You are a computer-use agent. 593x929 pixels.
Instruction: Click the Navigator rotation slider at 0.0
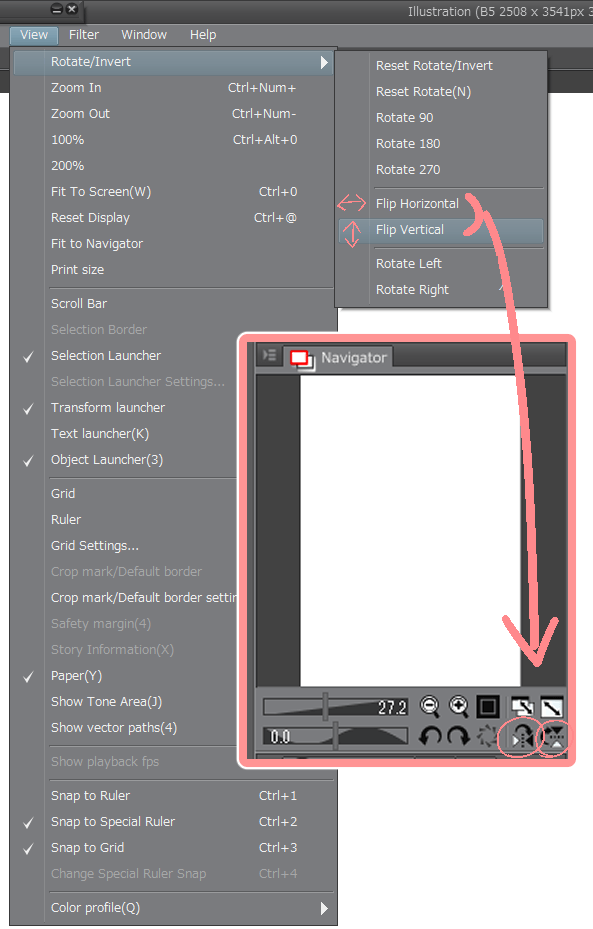click(x=336, y=736)
